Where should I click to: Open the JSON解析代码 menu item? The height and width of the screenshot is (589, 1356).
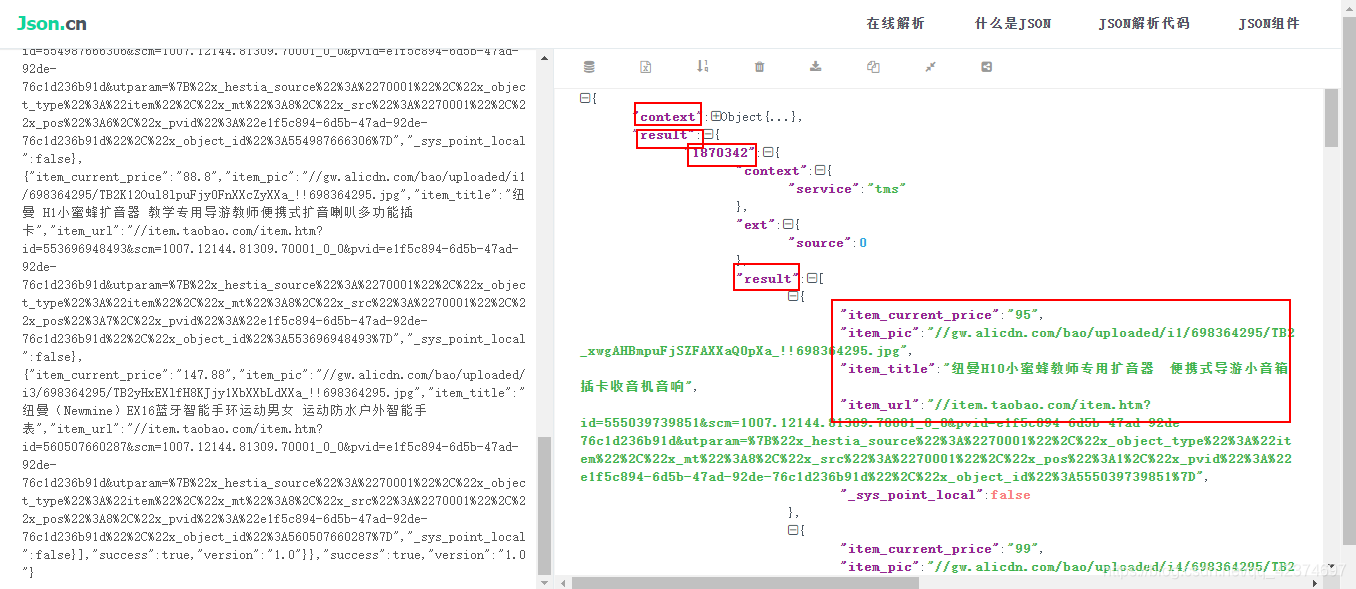click(x=1144, y=24)
